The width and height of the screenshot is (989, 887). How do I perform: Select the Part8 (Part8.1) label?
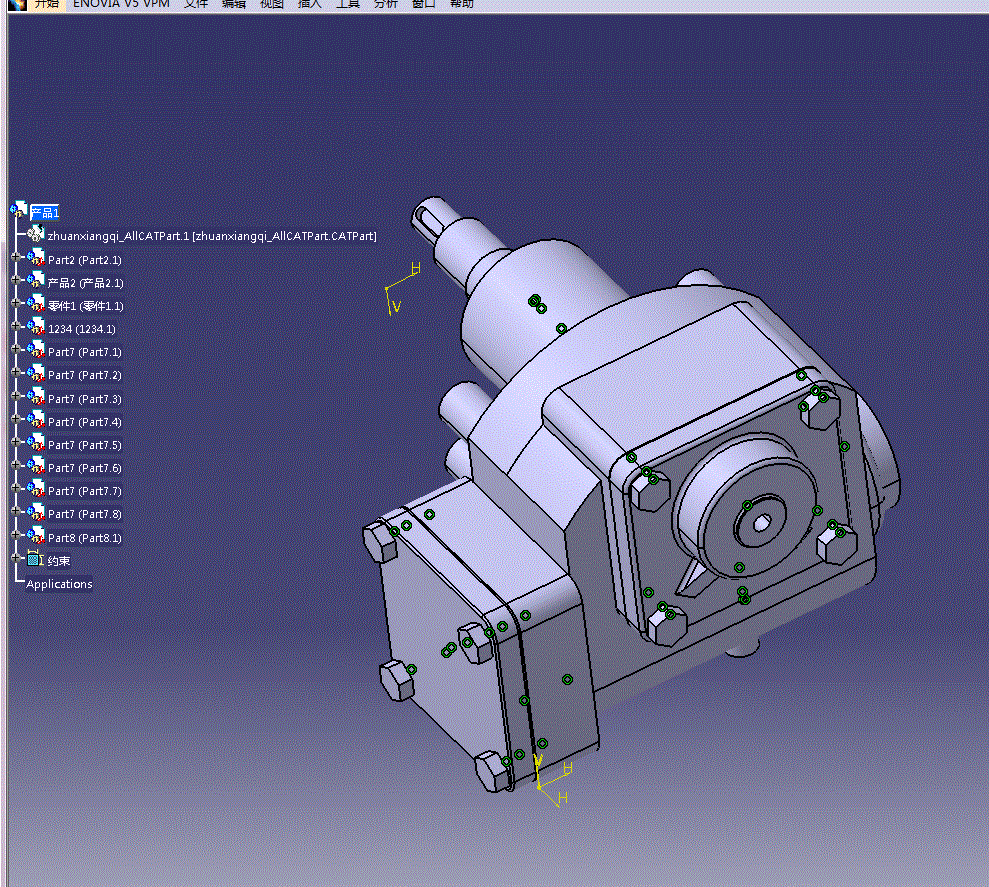(85, 537)
